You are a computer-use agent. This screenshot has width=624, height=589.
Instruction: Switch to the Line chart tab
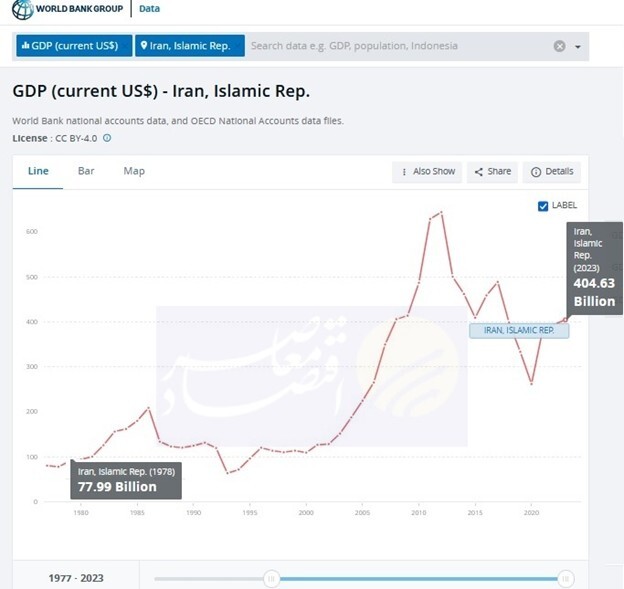38,171
